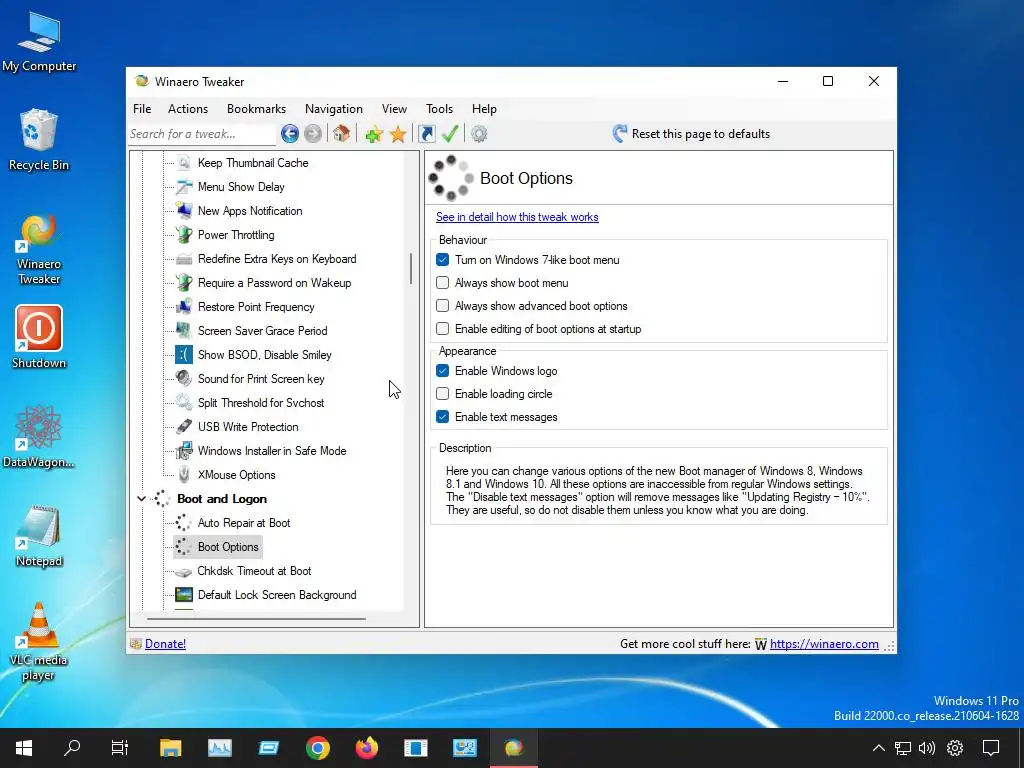Open File Explorer from the taskbar
Viewport: 1024px width, 768px height.
click(170, 748)
